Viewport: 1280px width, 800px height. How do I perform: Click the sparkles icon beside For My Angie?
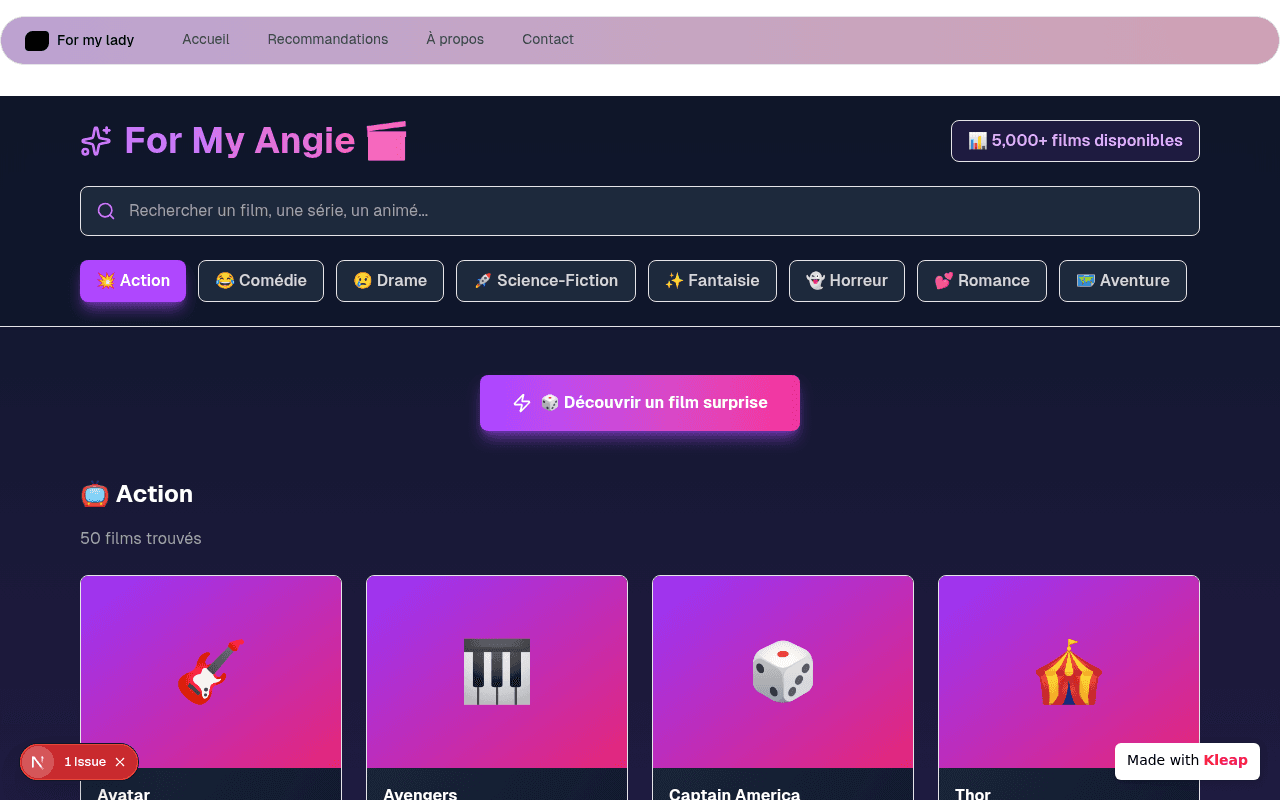pos(96,141)
